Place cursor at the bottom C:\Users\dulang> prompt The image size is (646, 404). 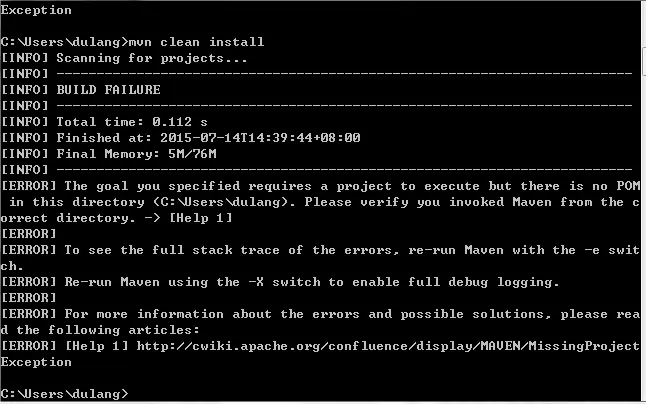click(64, 394)
